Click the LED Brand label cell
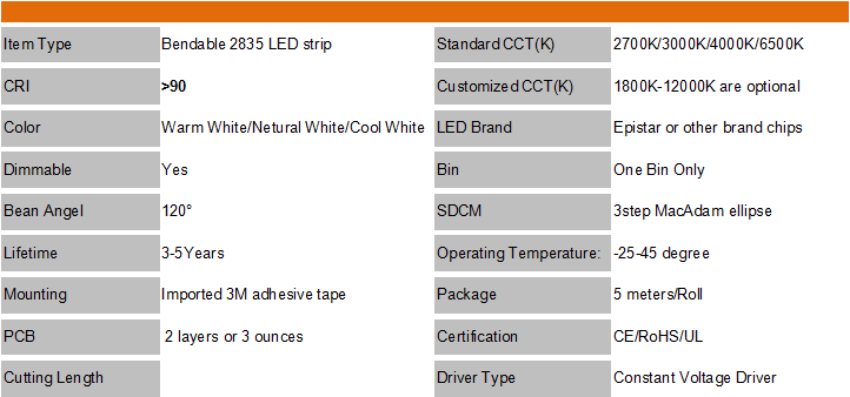This screenshot has height=397, width=850. tap(523, 128)
